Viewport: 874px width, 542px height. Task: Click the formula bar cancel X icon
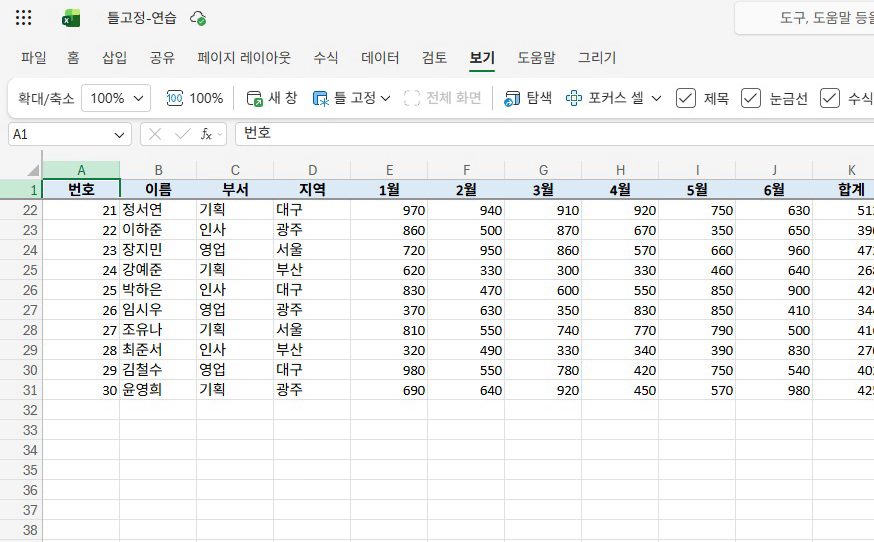155,134
